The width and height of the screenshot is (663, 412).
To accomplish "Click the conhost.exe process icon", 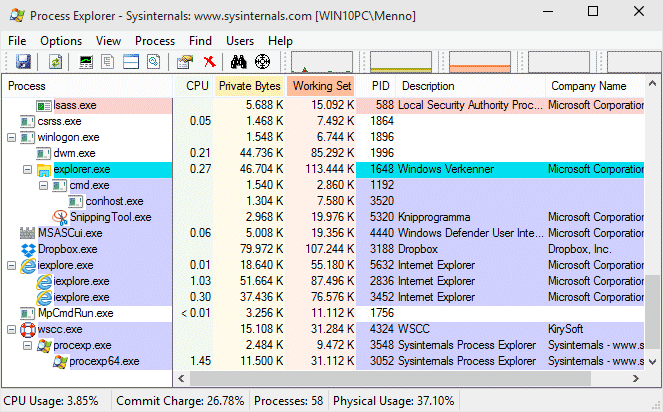I will 76,201.
